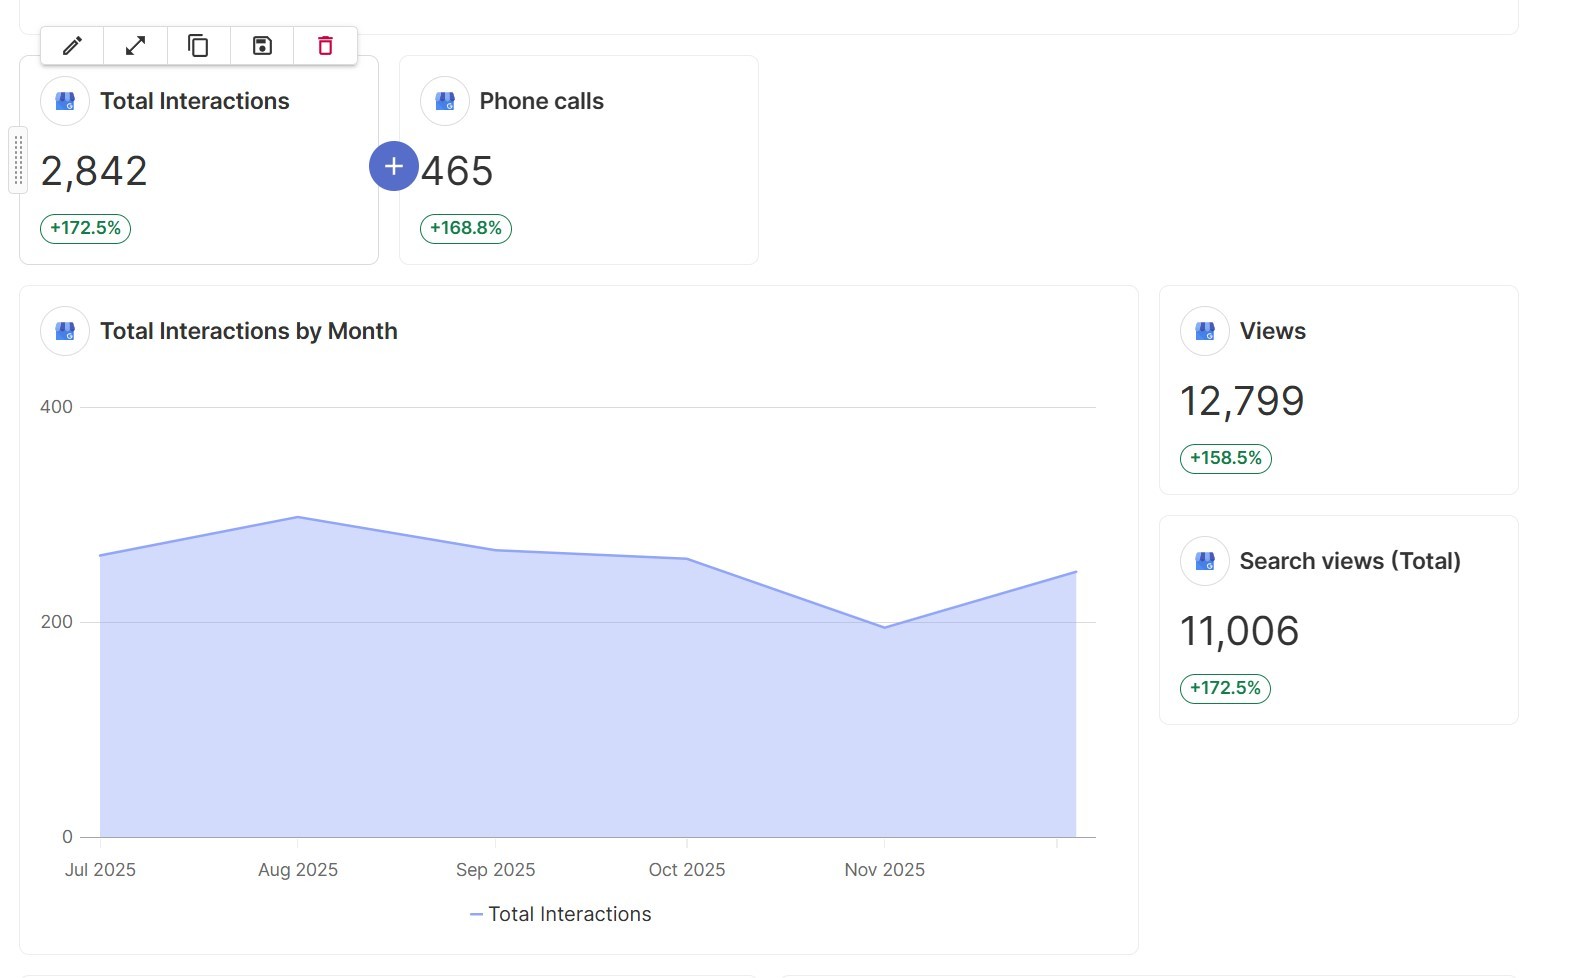Click the Aug 2025 peak on the chart line
The width and height of the screenshot is (1570, 978).
[x=298, y=517]
